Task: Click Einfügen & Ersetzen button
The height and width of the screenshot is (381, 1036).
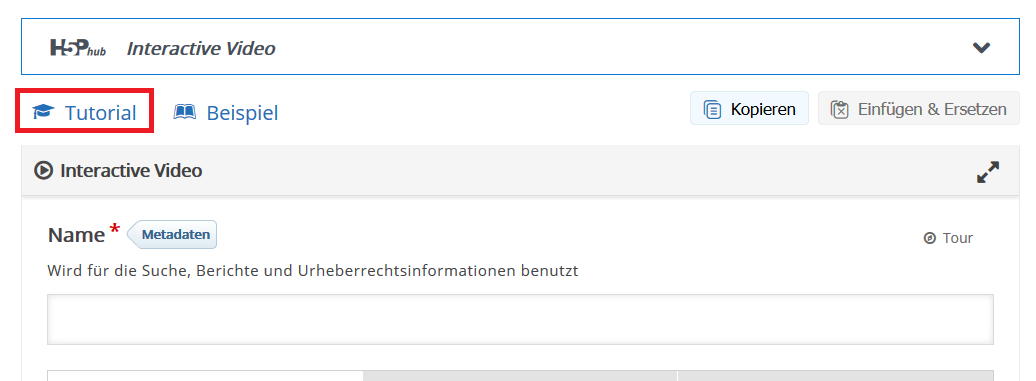Action: click(x=918, y=108)
